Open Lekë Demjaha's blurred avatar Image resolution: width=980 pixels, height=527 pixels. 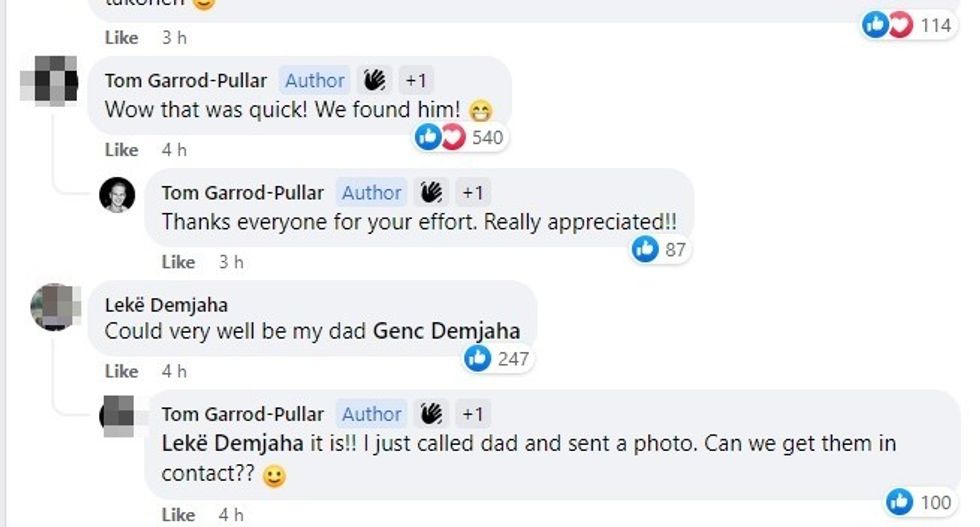[x=55, y=306]
